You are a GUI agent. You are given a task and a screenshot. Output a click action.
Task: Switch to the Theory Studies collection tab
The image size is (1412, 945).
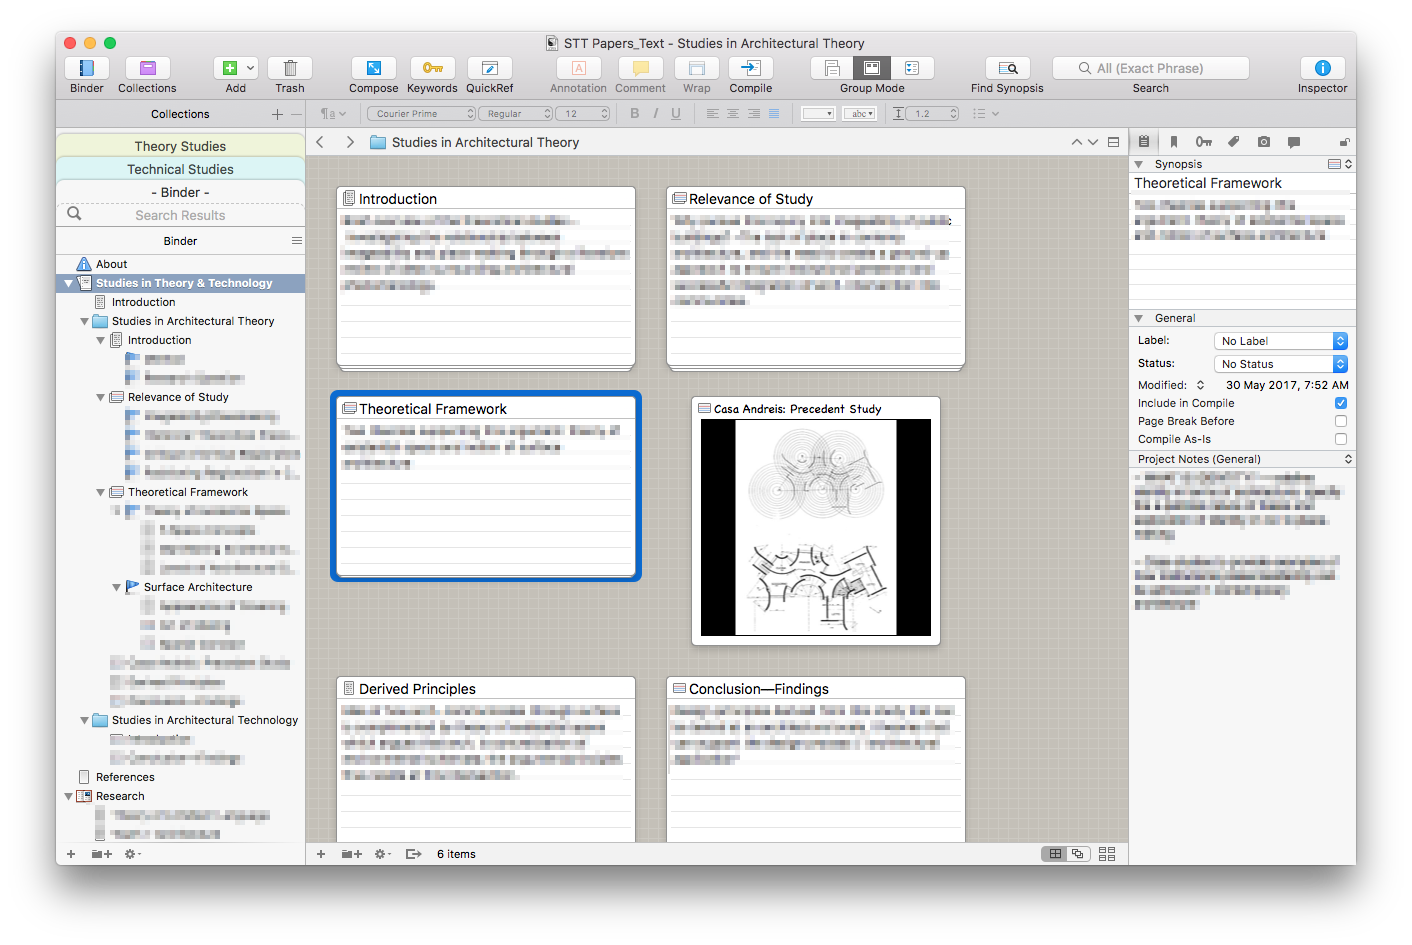pos(180,146)
